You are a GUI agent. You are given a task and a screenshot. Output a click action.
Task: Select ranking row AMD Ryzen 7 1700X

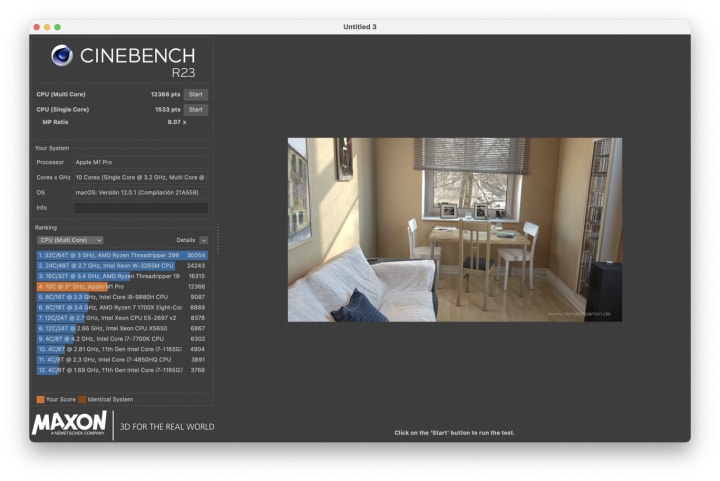tap(122, 308)
